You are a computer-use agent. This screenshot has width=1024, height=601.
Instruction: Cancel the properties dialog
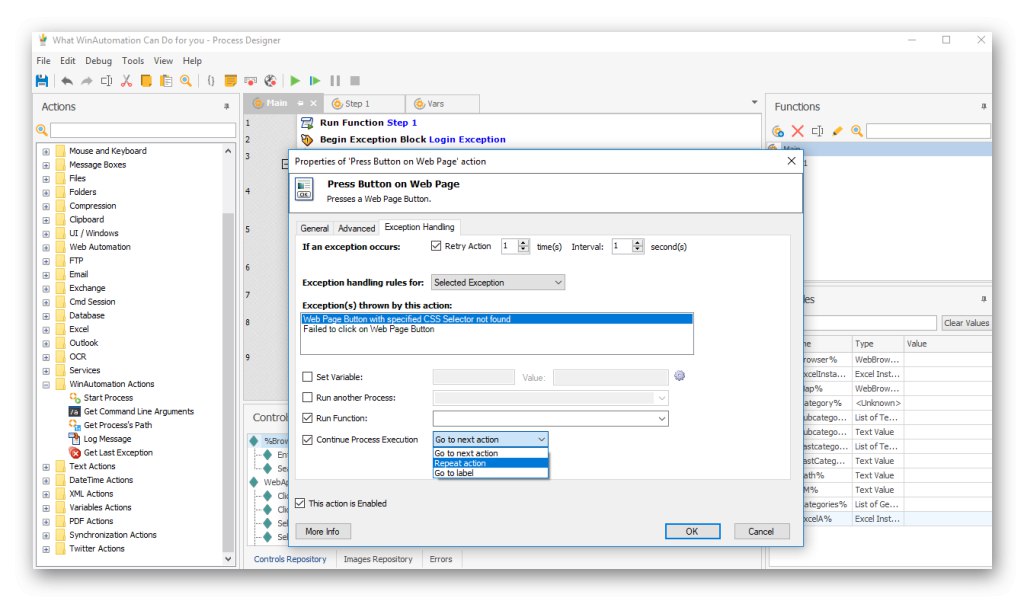(761, 531)
